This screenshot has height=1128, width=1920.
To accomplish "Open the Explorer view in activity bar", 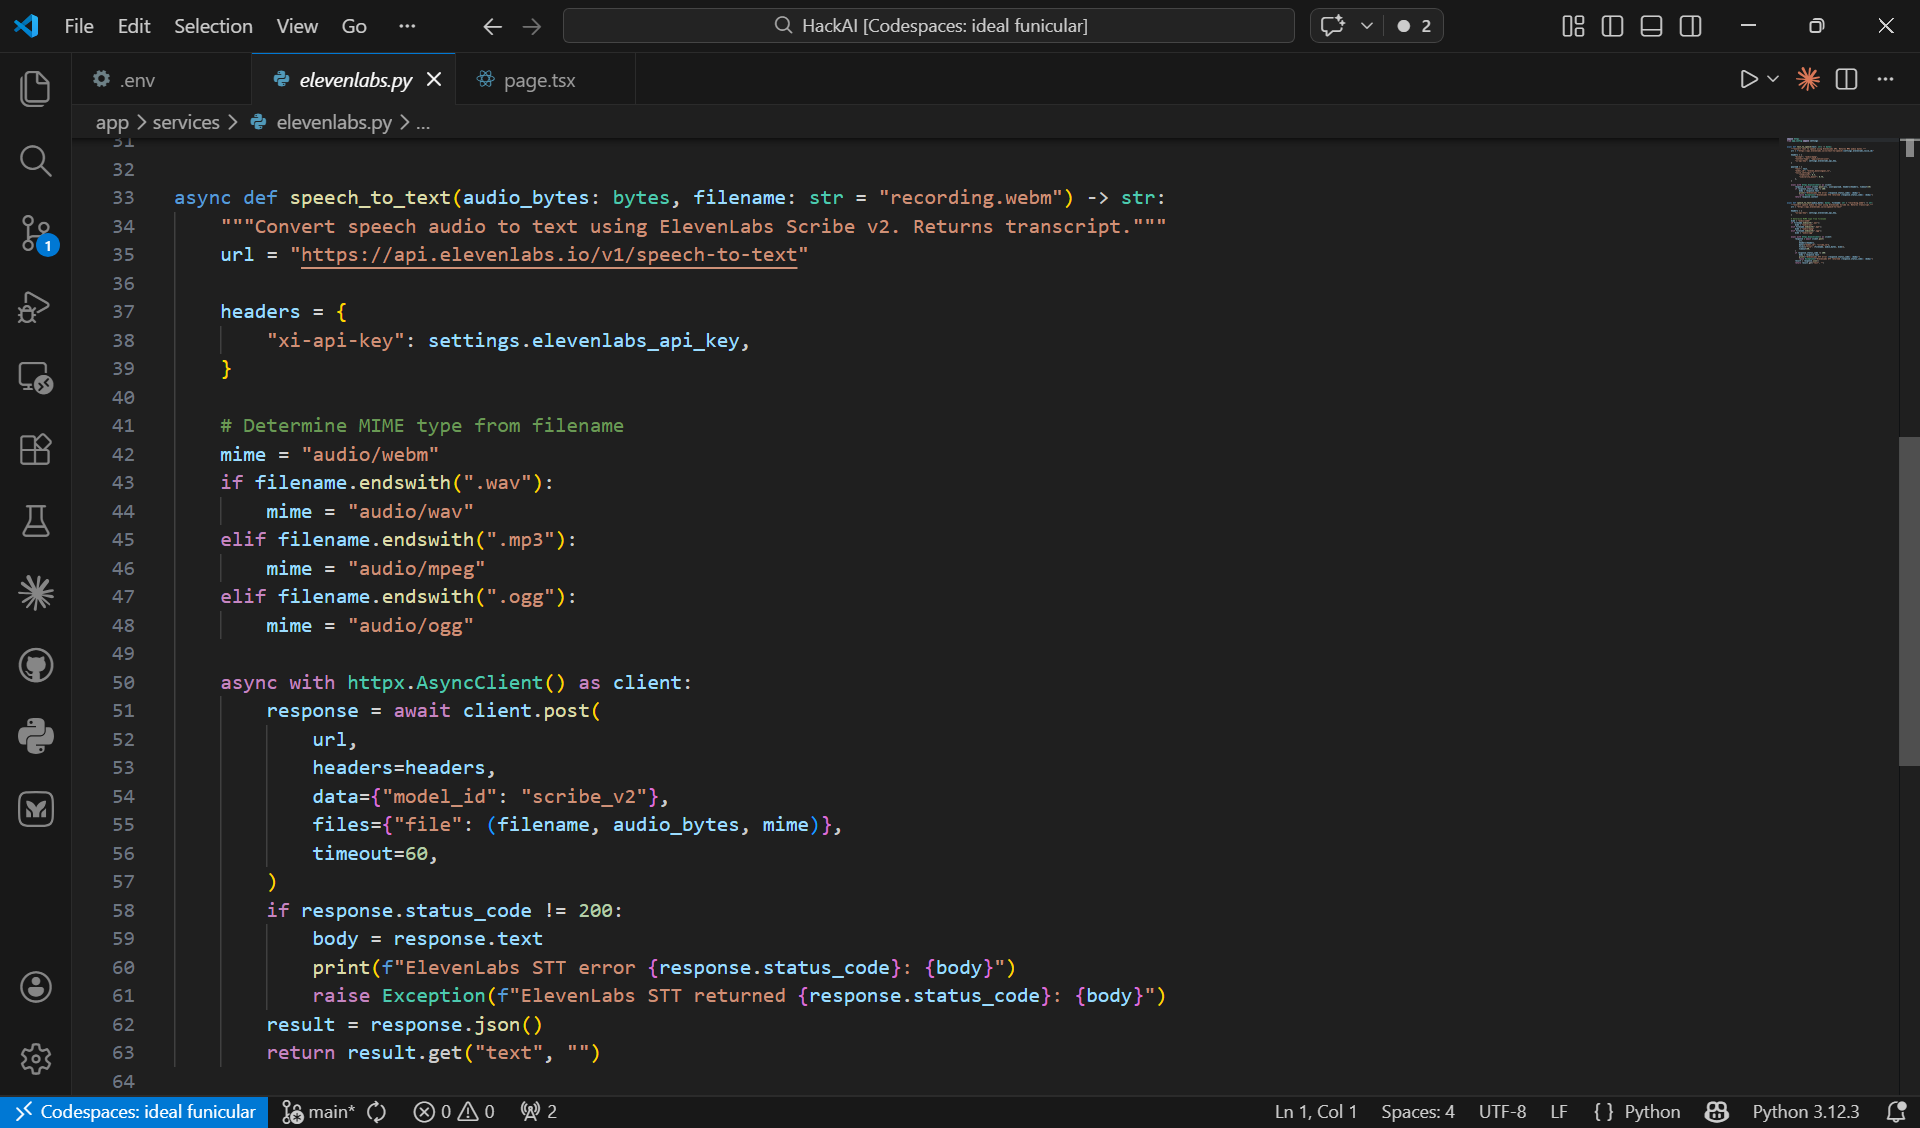I will [35, 89].
